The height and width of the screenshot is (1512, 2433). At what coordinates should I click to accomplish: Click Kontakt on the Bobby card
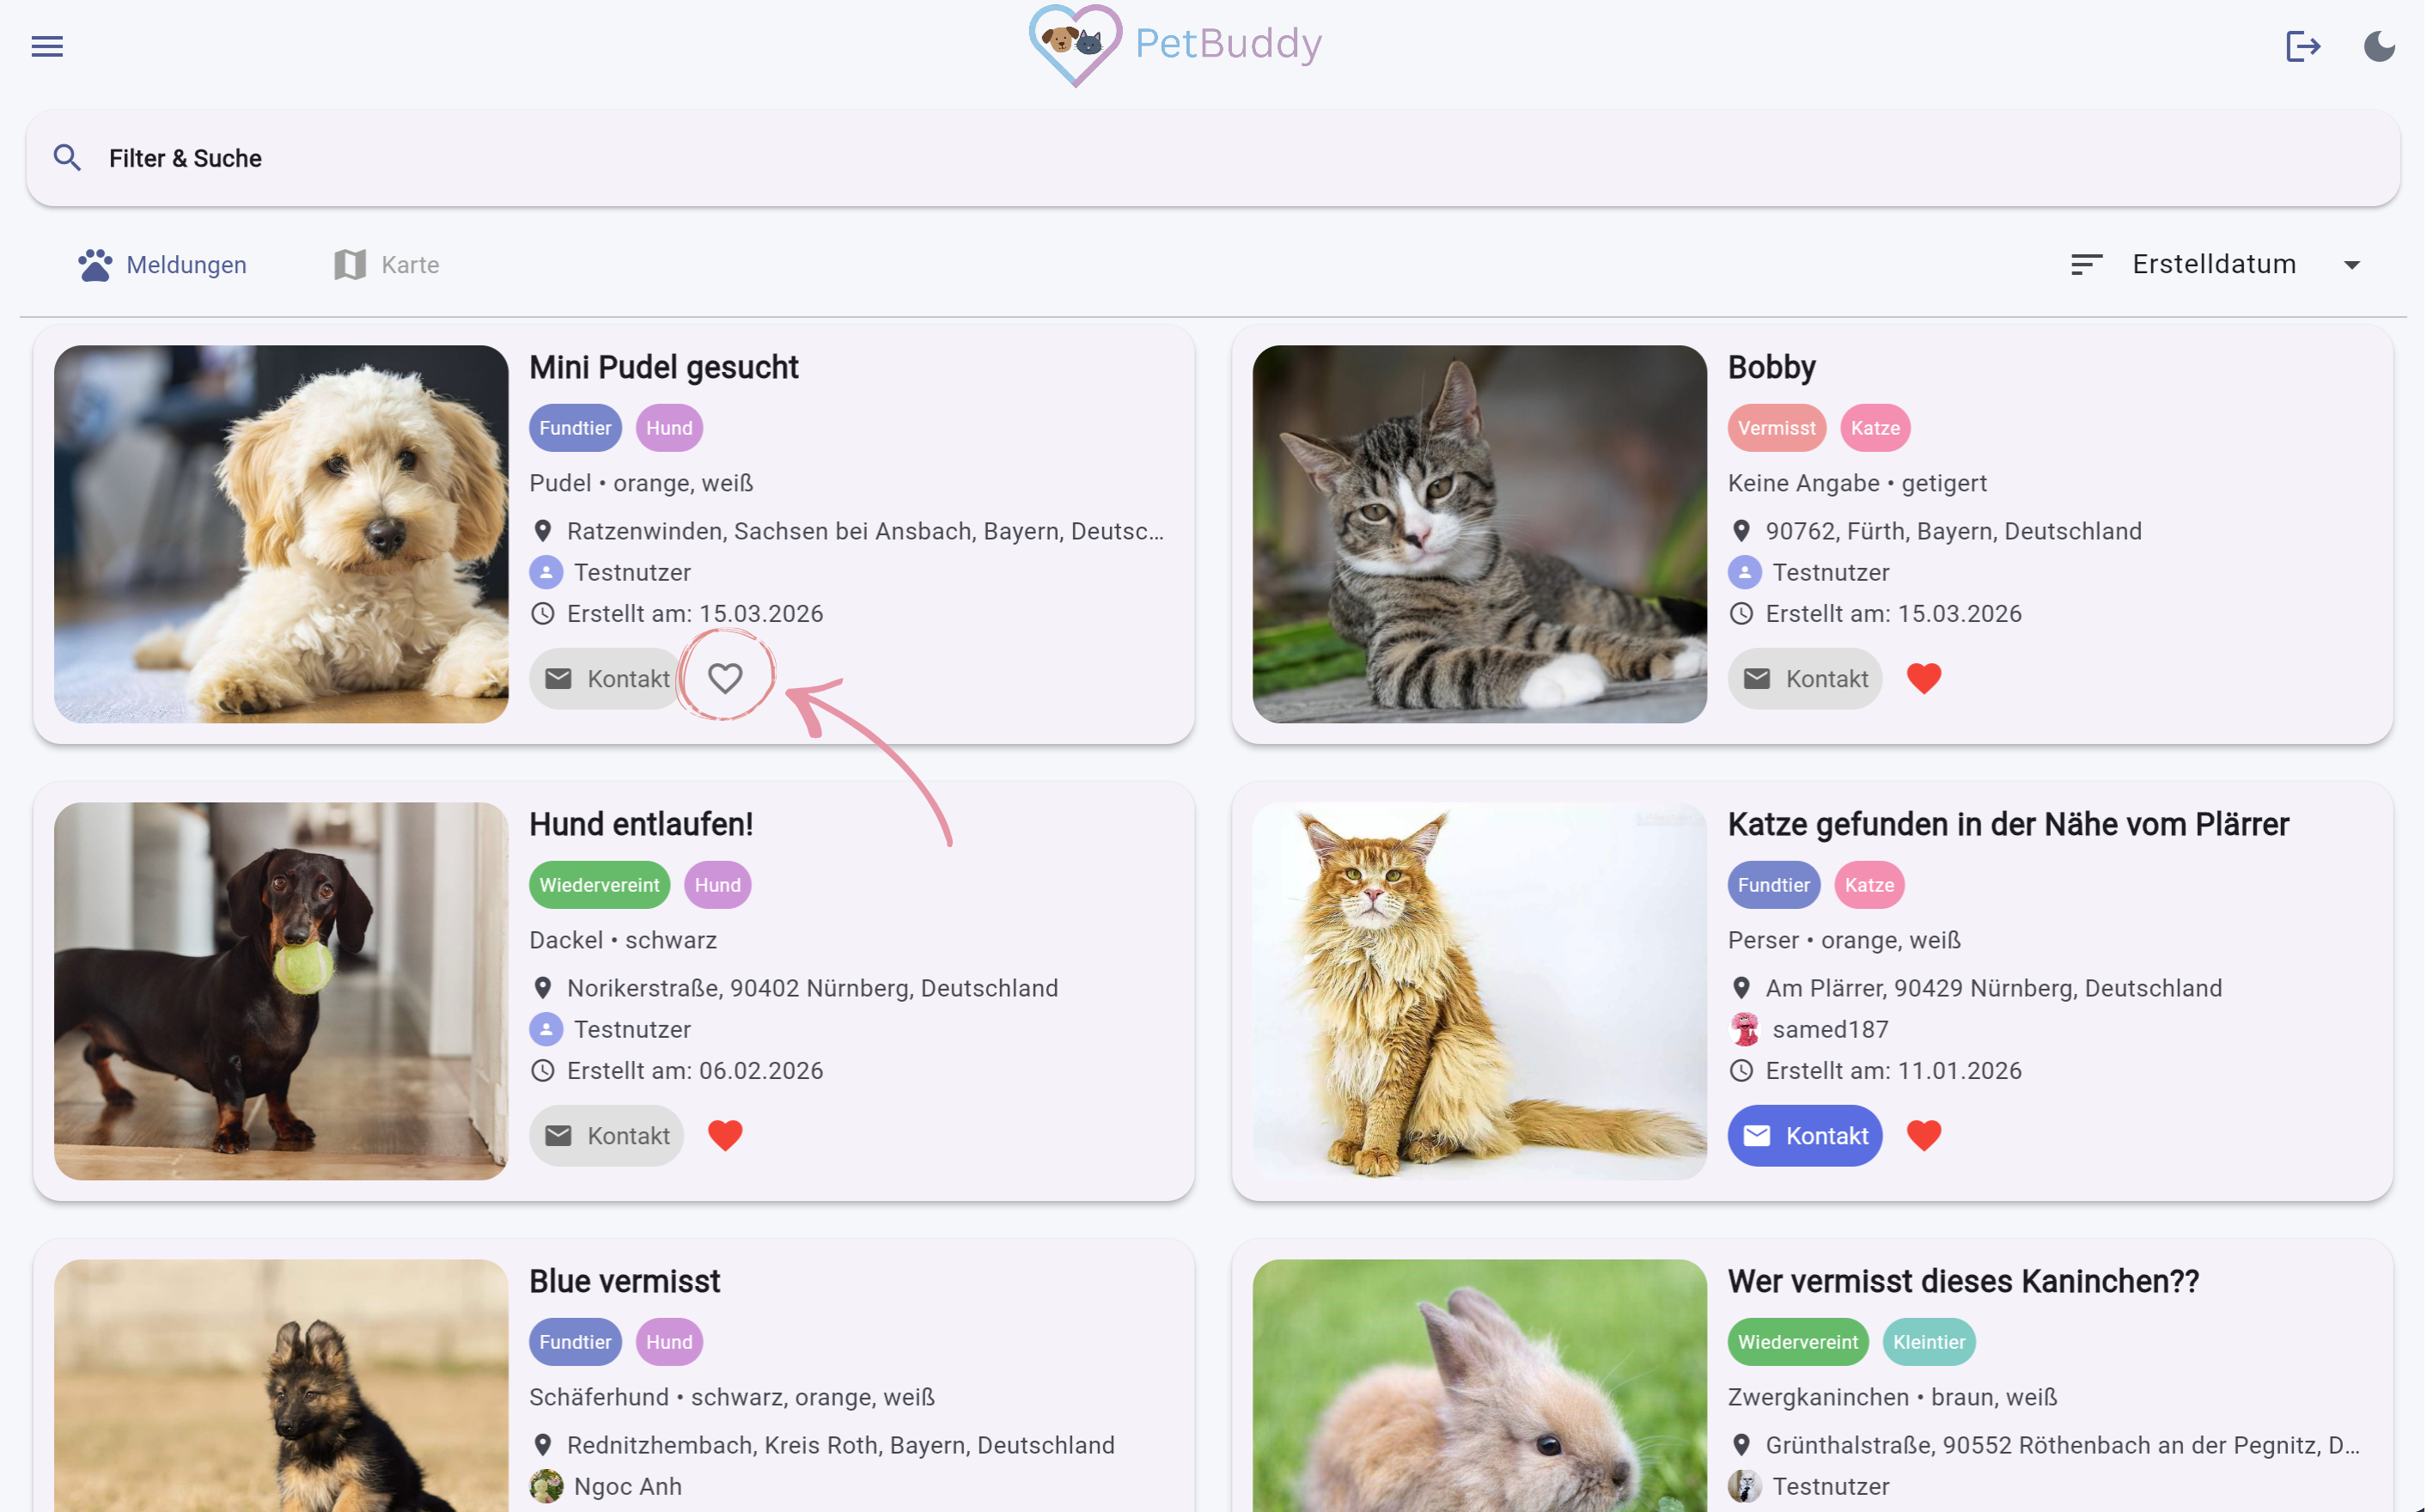(1804, 678)
